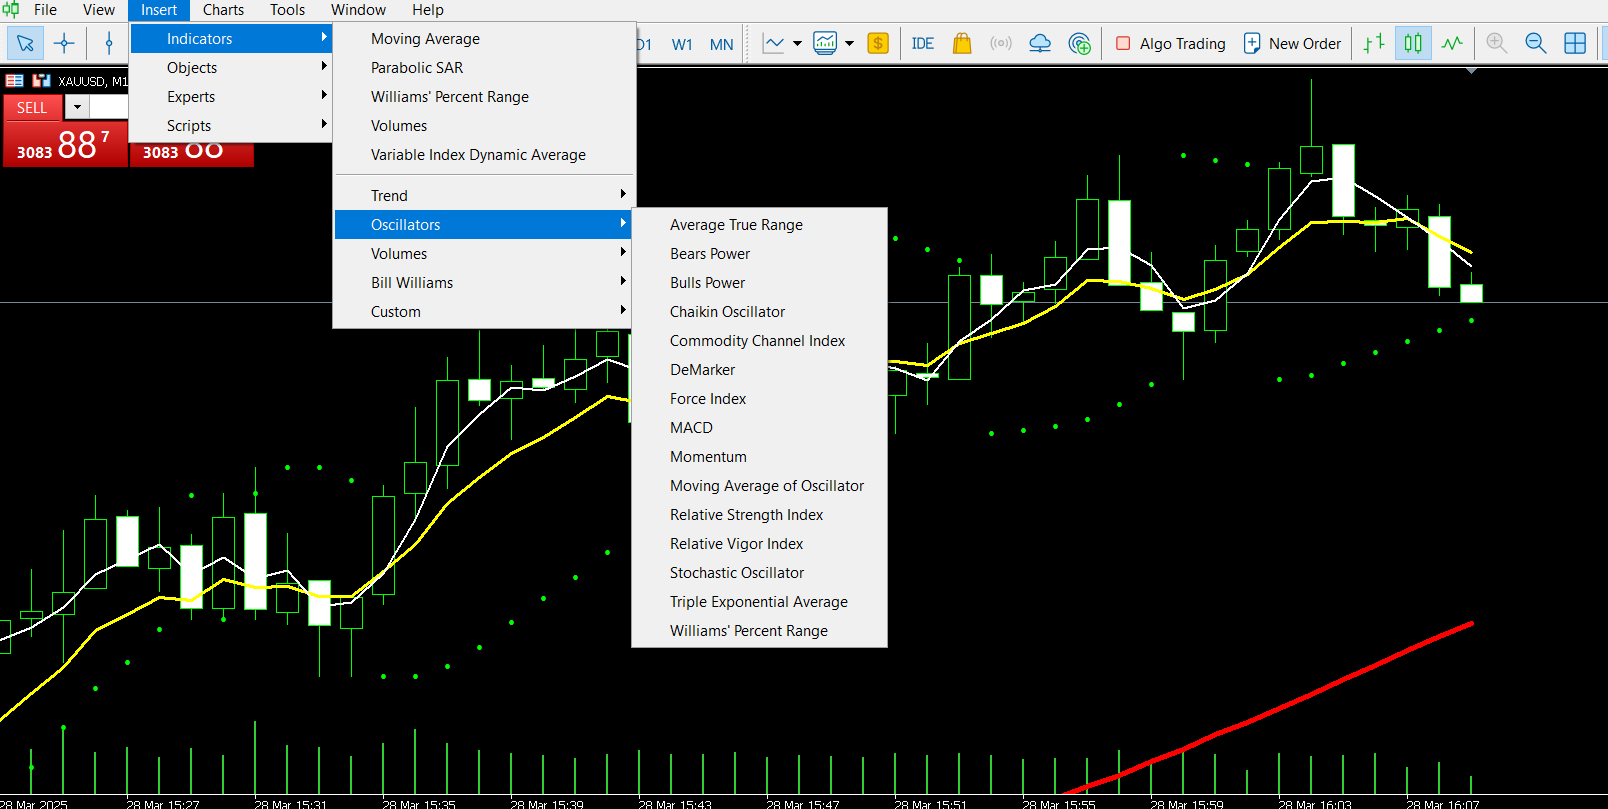
Task: Open the File menu
Action: (45, 9)
